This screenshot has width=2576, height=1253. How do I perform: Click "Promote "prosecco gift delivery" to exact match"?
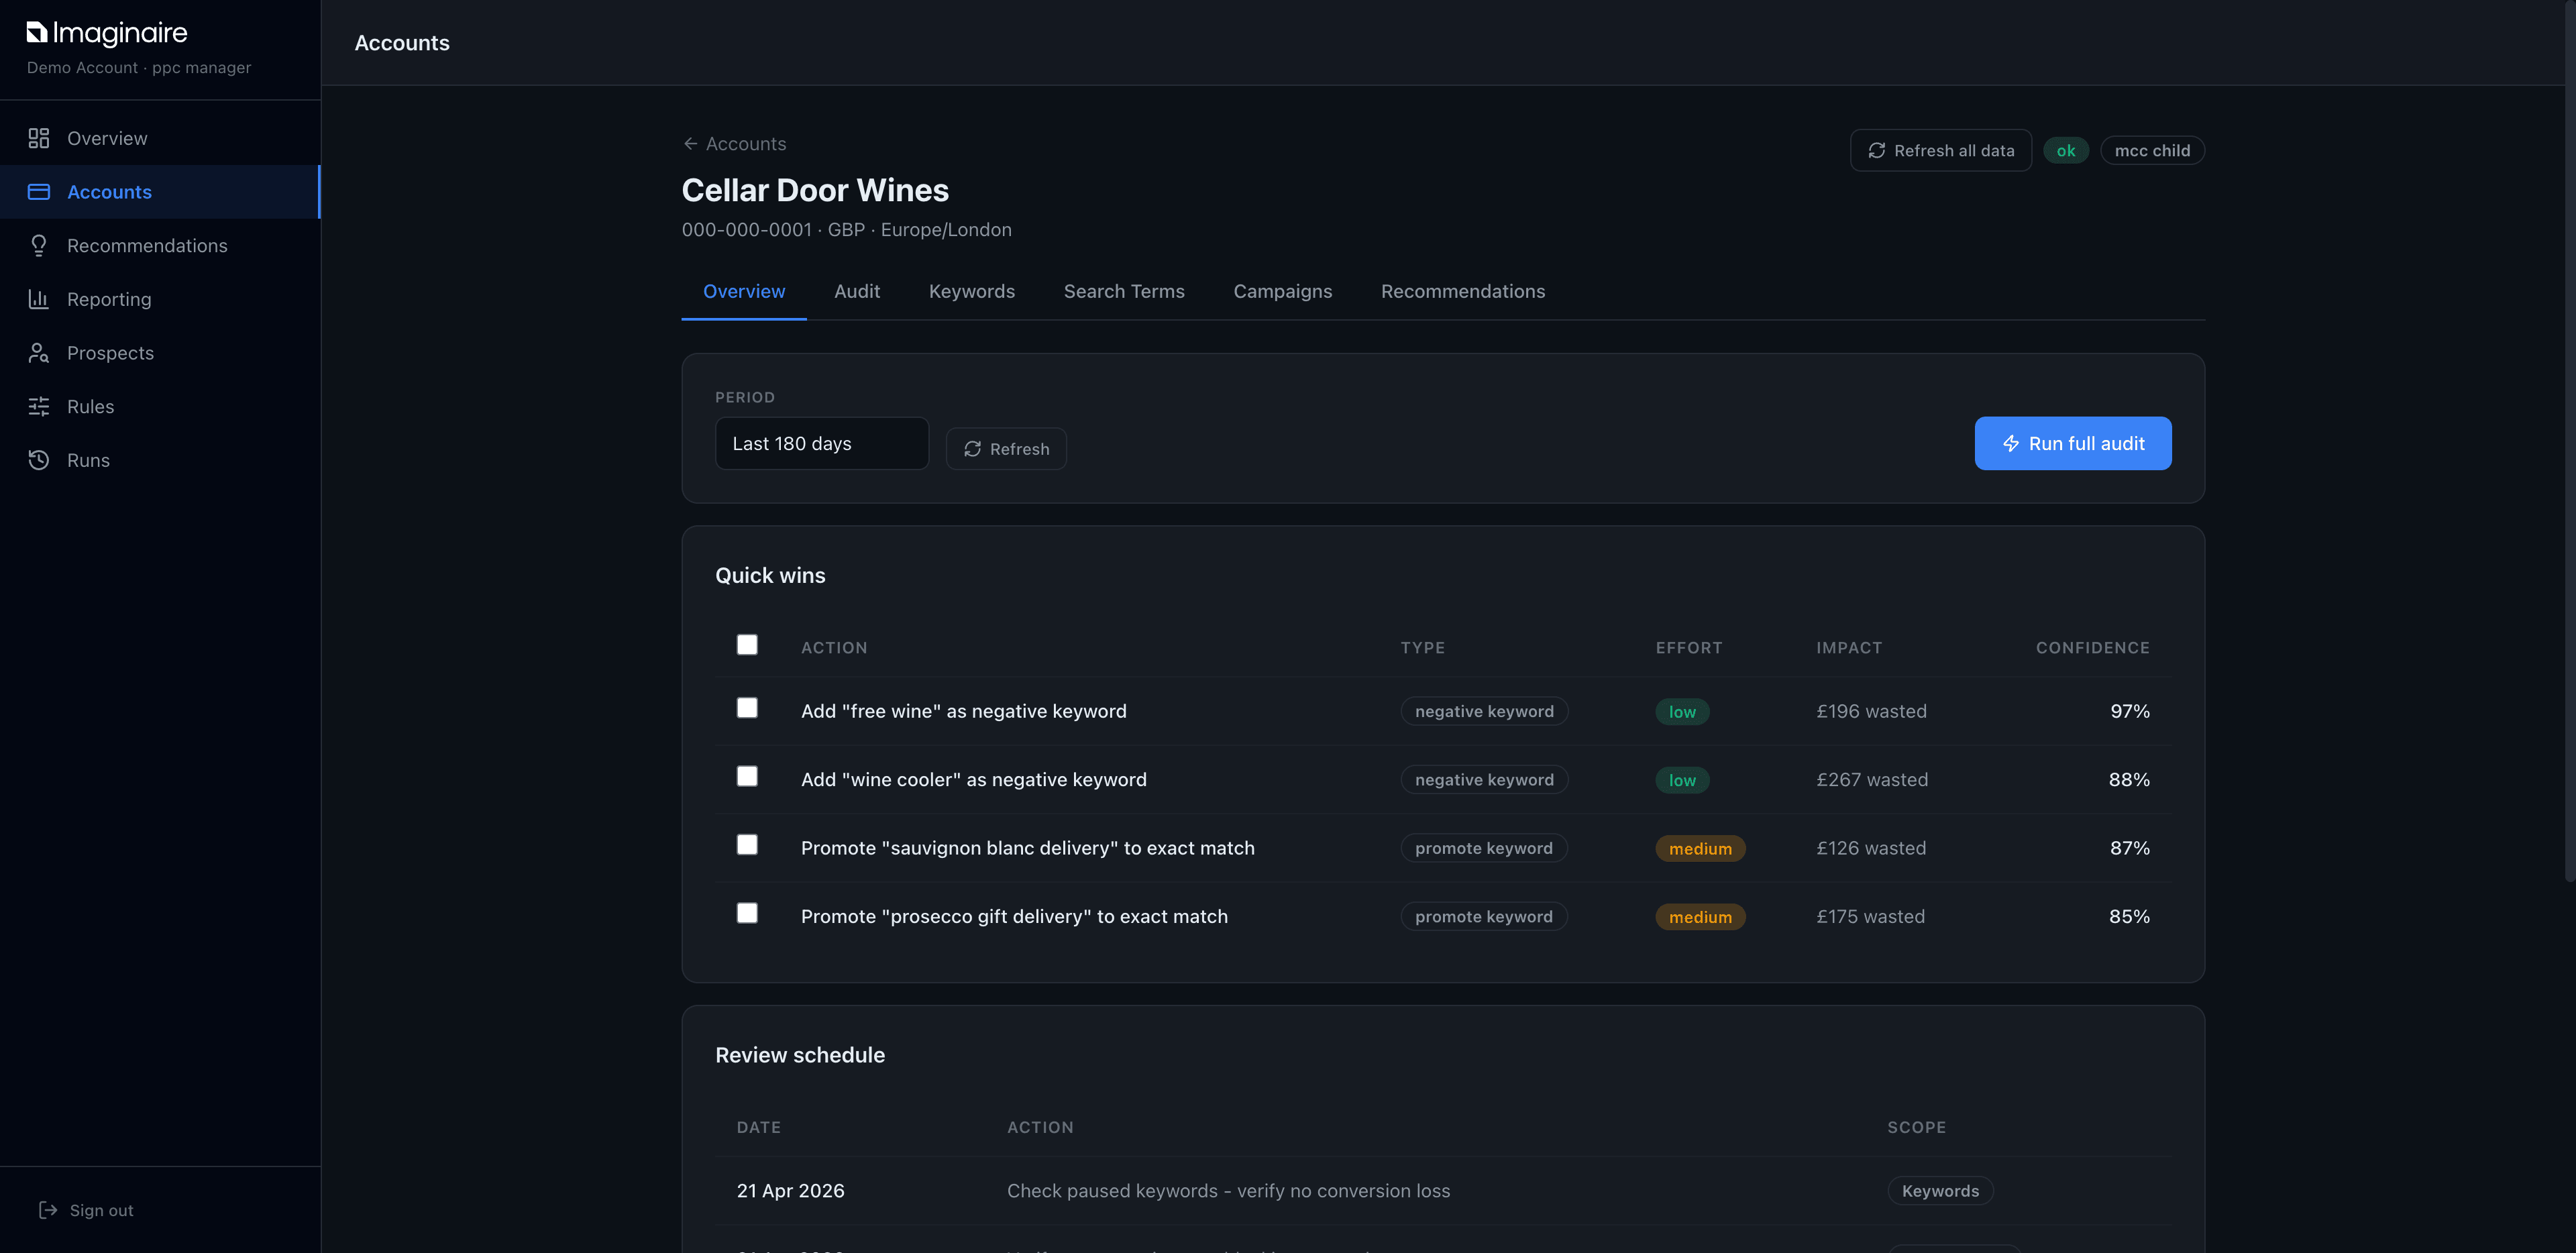[x=1014, y=917]
